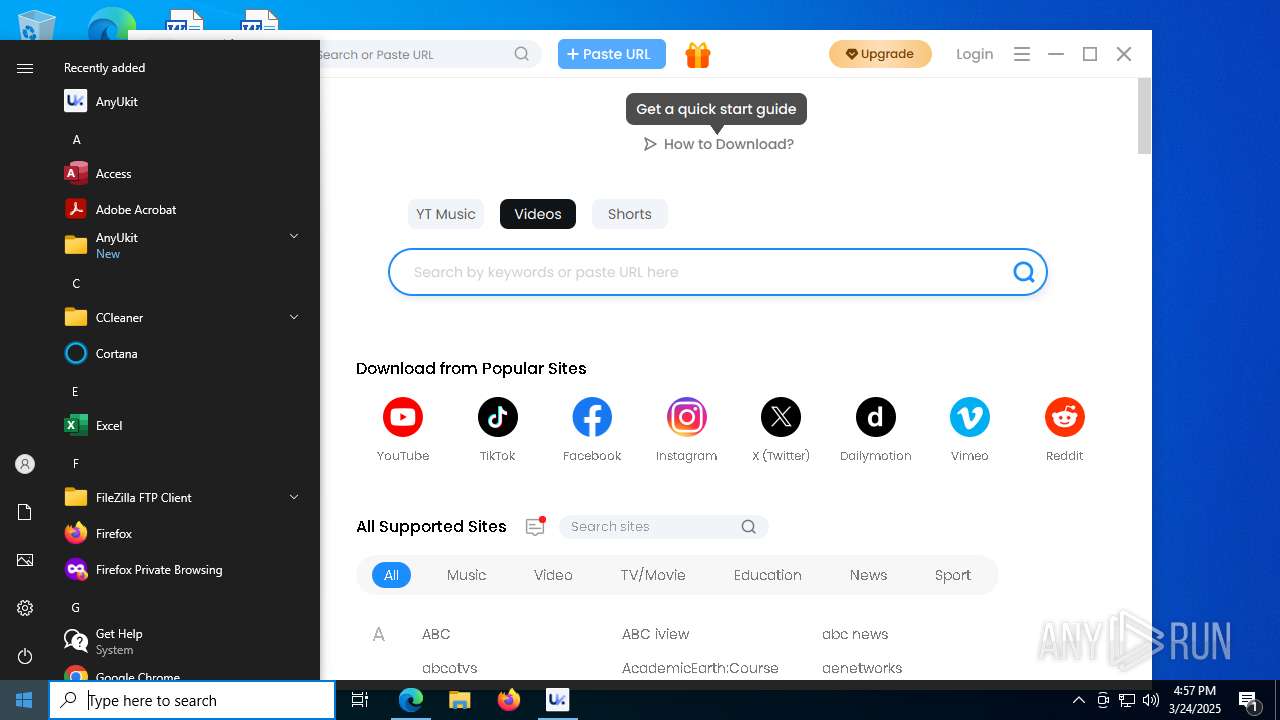The height and width of the screenshot is (720, 1280).
Task: Filter supported sites by TV/Movie
Action: pos(653,575)
